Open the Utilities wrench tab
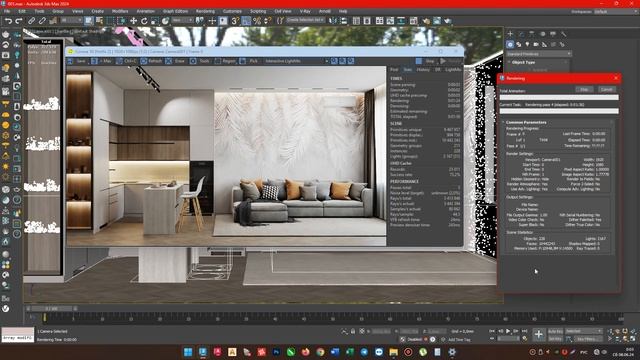The height and width of the screenshot is (360, 640). [563, 34]
